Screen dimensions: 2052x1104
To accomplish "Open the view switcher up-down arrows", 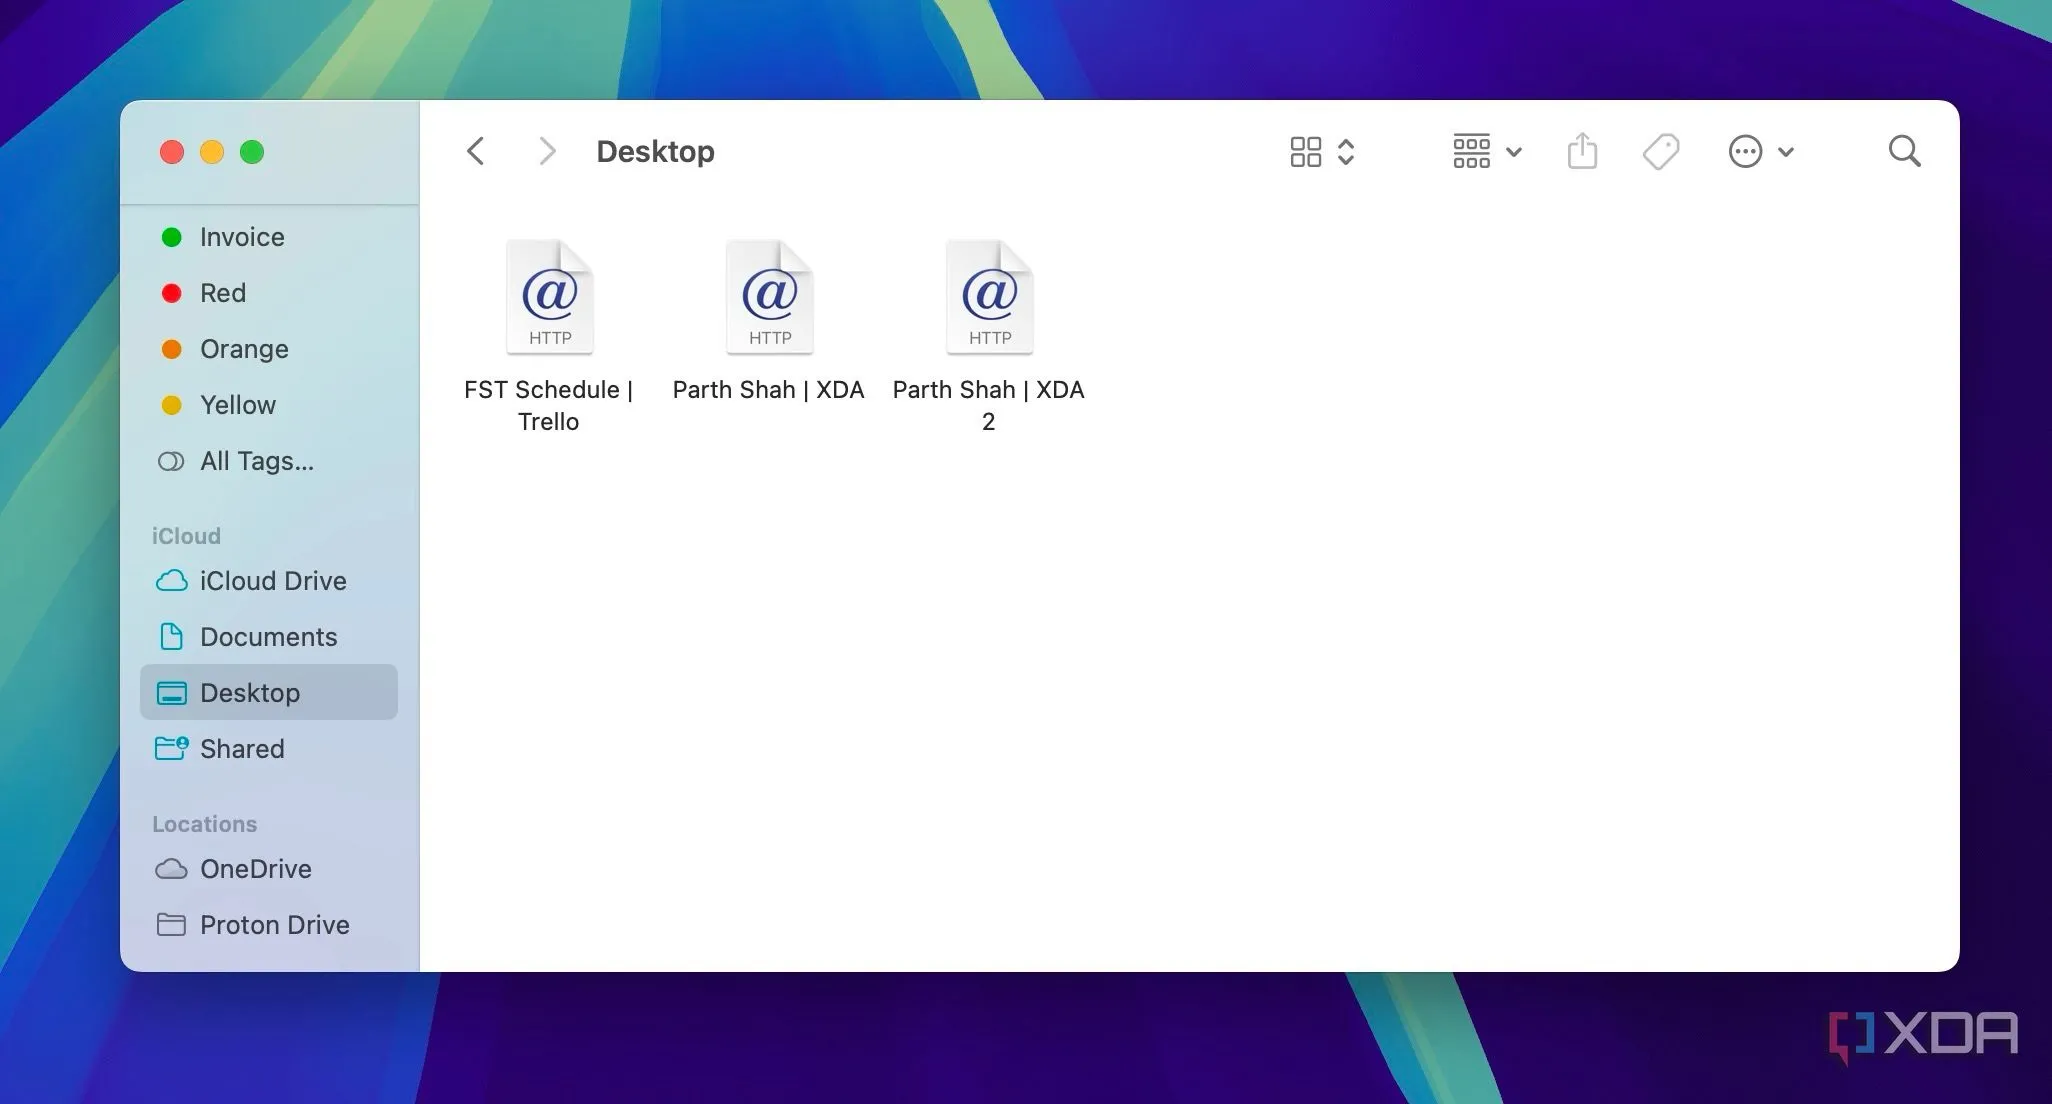I will [1346, 152].
